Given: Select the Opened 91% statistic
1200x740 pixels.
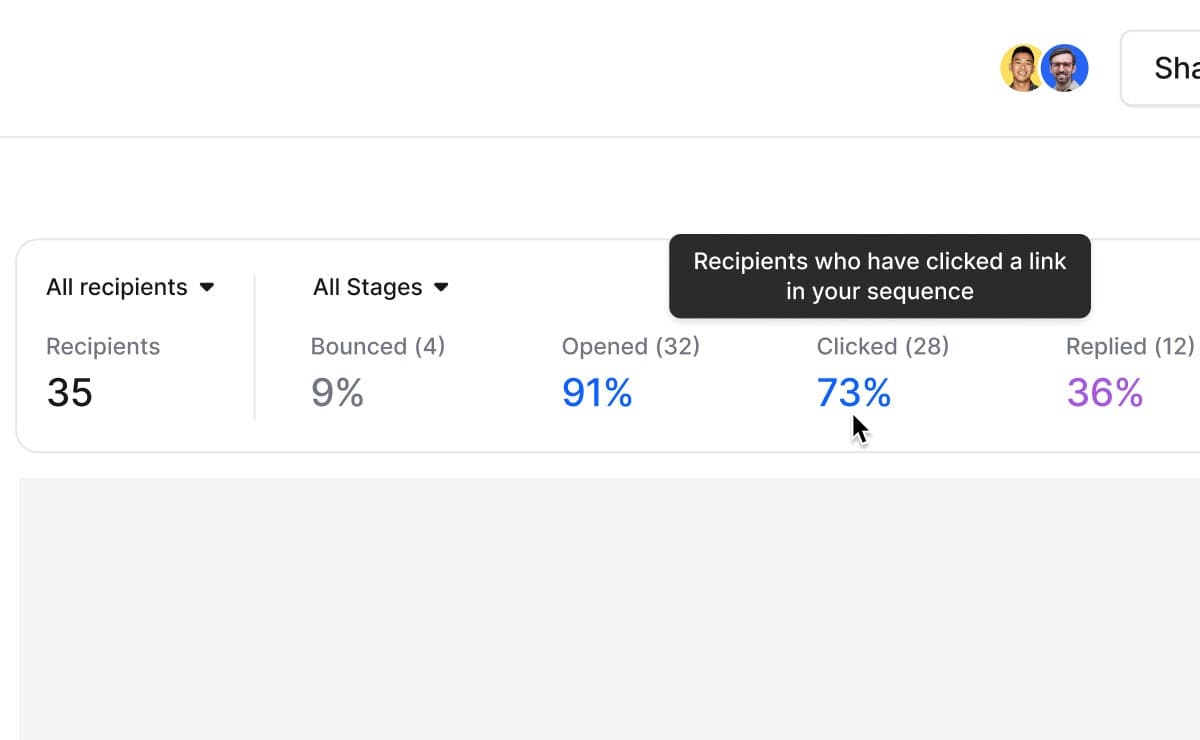Looking at the screenshot, I should click(x=596, y=393).
